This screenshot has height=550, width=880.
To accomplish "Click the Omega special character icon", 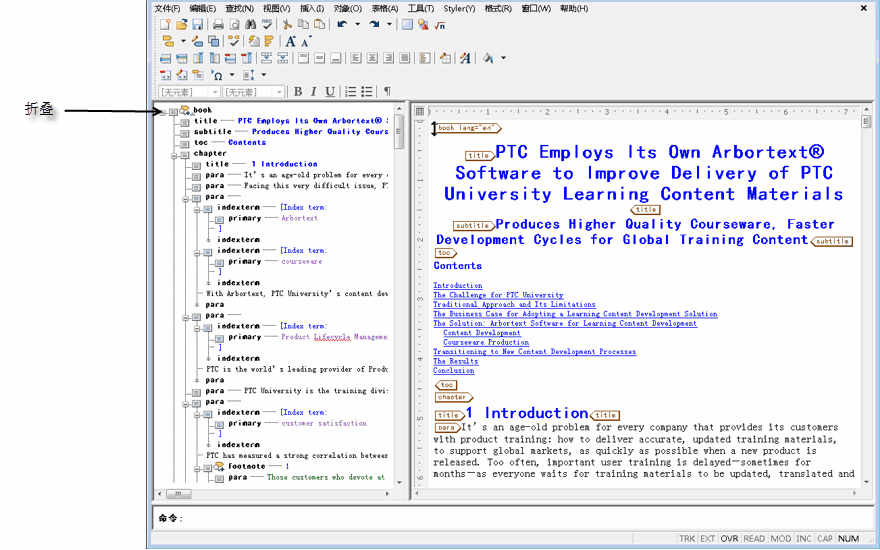I will [x=218, y=75].
